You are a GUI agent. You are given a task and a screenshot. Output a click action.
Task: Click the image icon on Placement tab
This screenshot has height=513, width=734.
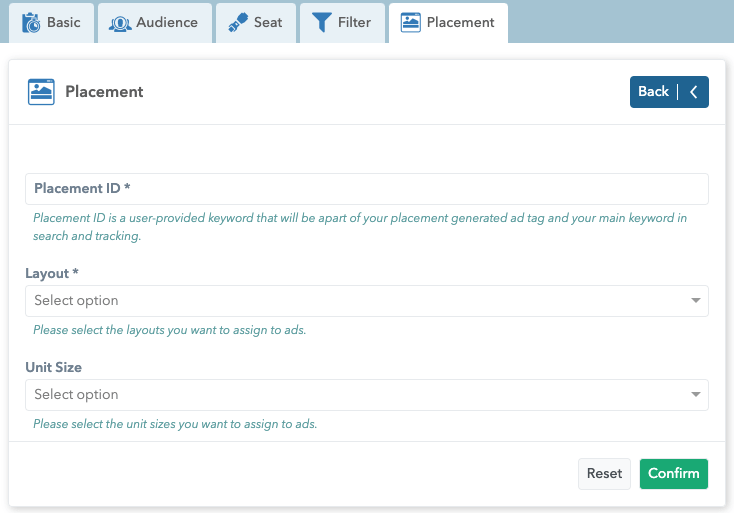pos(410,23)
